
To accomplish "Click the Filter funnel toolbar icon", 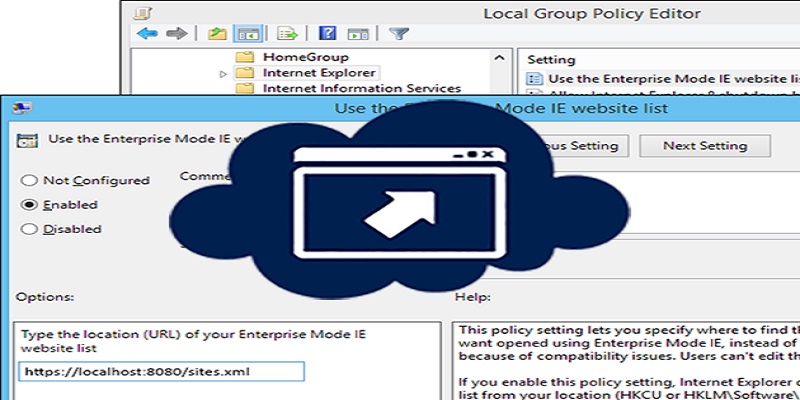I will (398, 34).
